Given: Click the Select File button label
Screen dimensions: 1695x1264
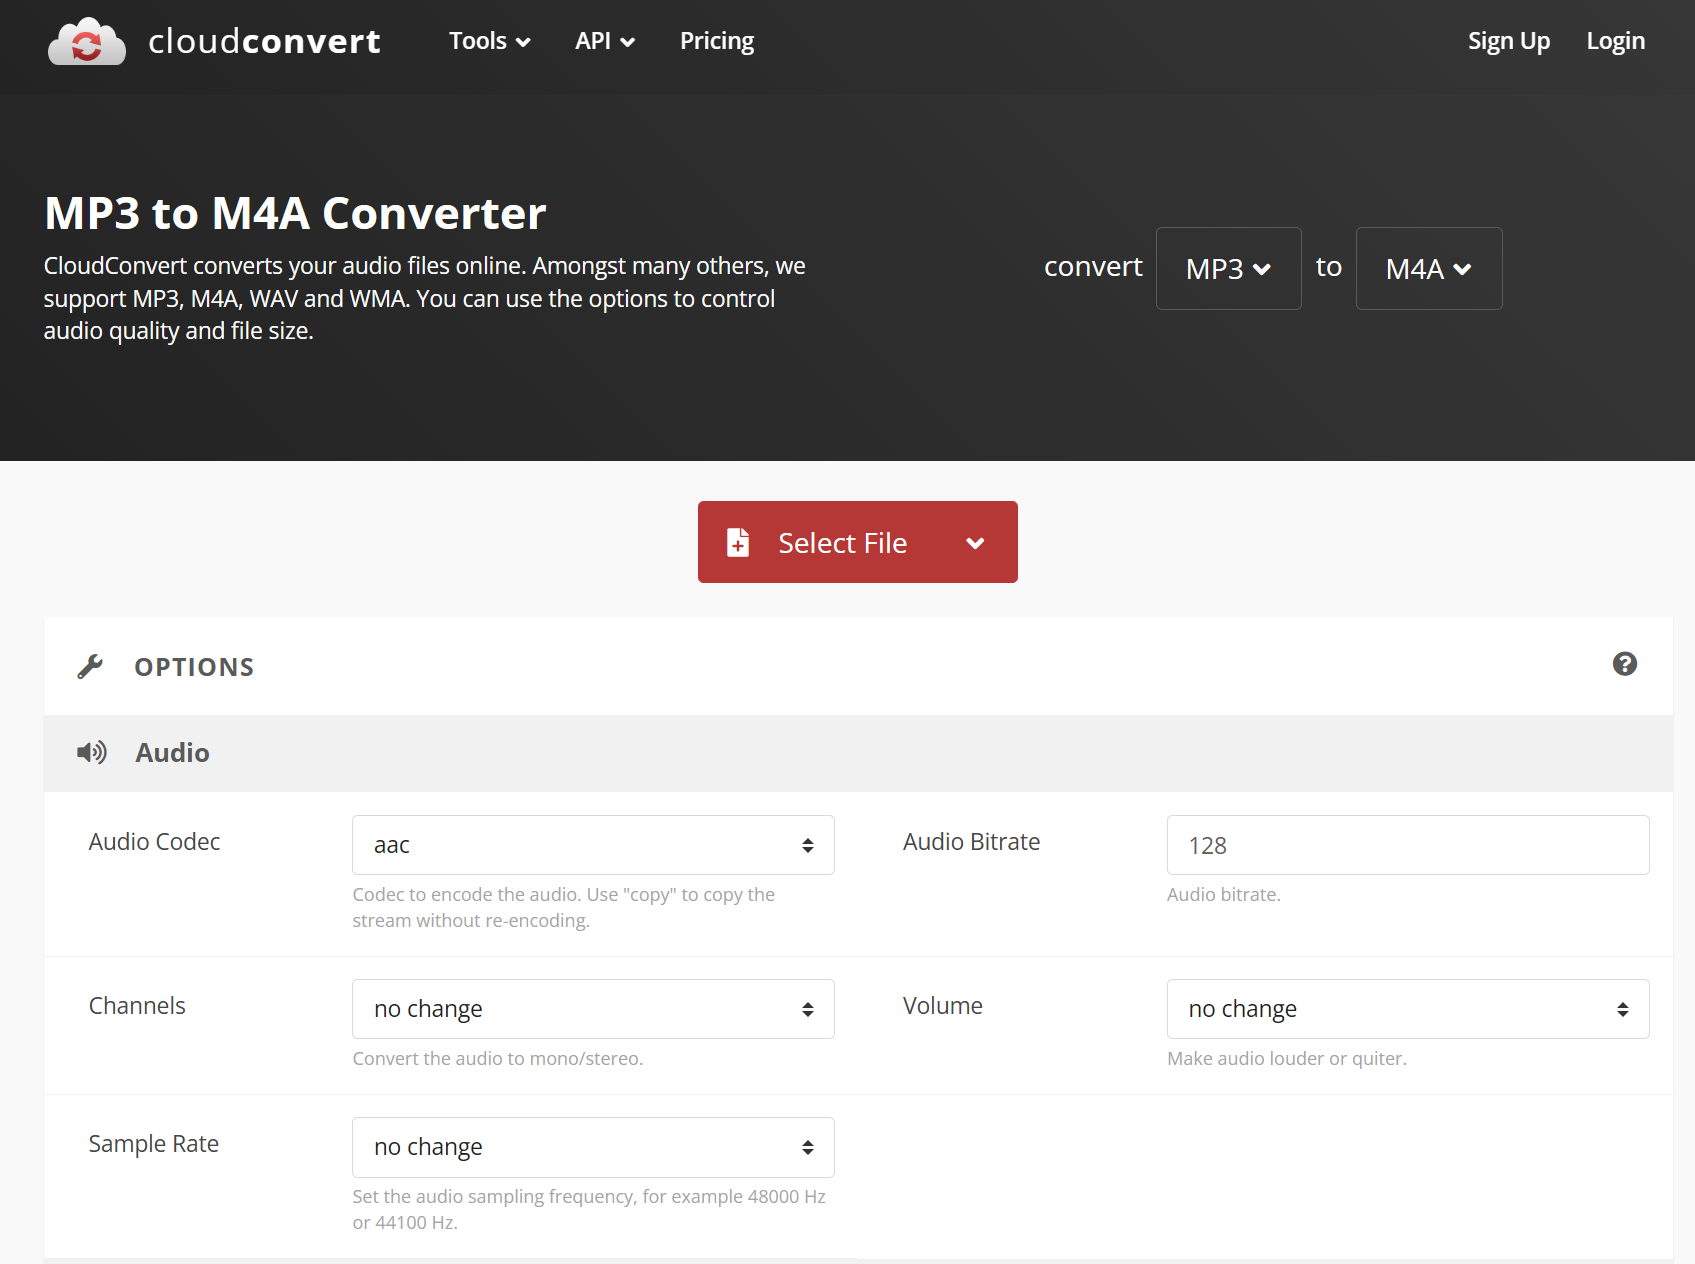Looking at the screenshot, I should pos(842,543).
